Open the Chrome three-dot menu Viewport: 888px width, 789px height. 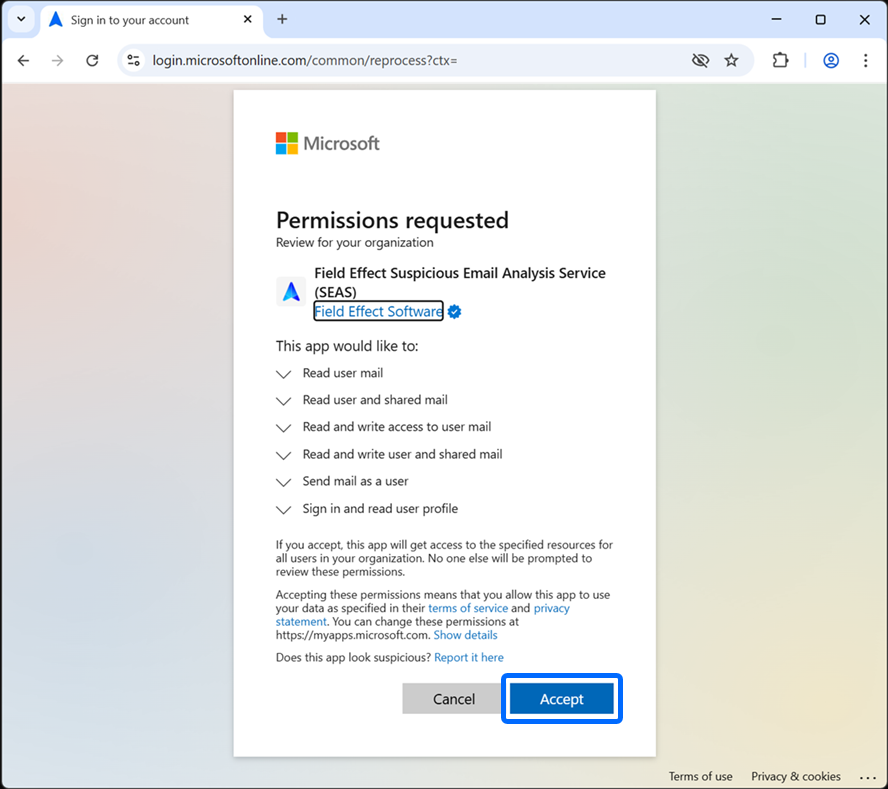(865, 60)
